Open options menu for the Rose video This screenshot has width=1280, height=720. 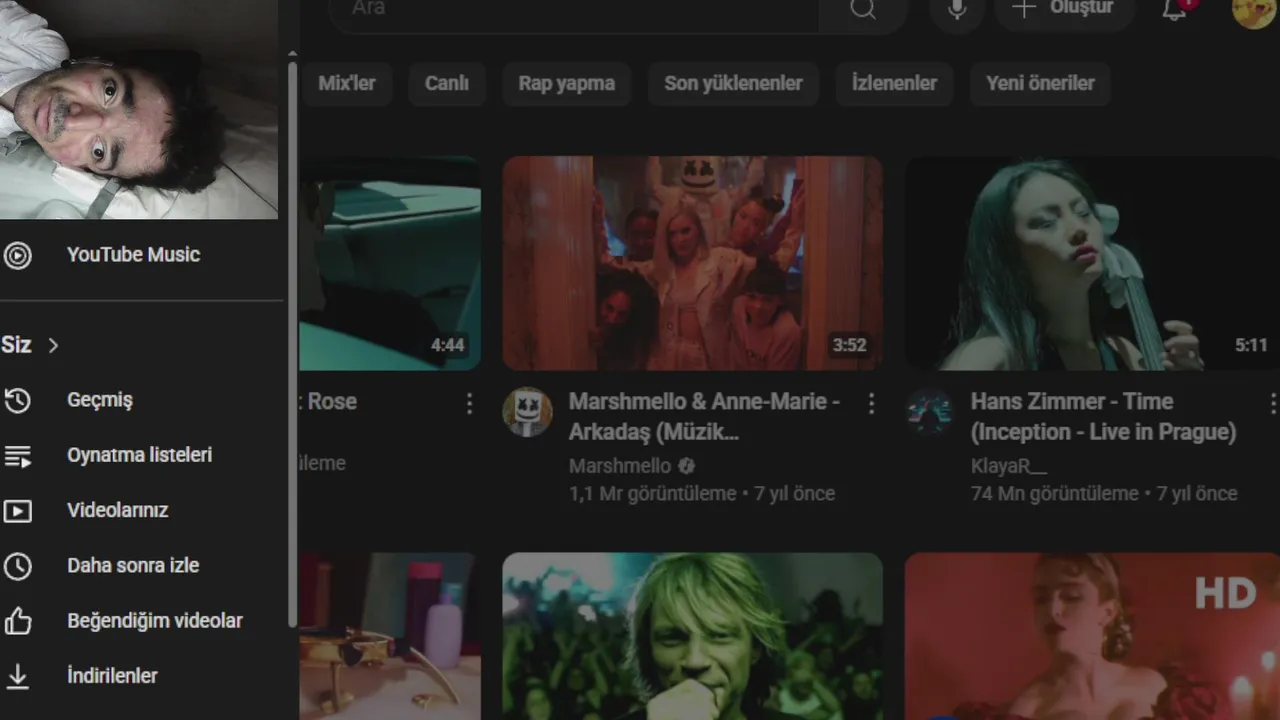pos(469,403)
